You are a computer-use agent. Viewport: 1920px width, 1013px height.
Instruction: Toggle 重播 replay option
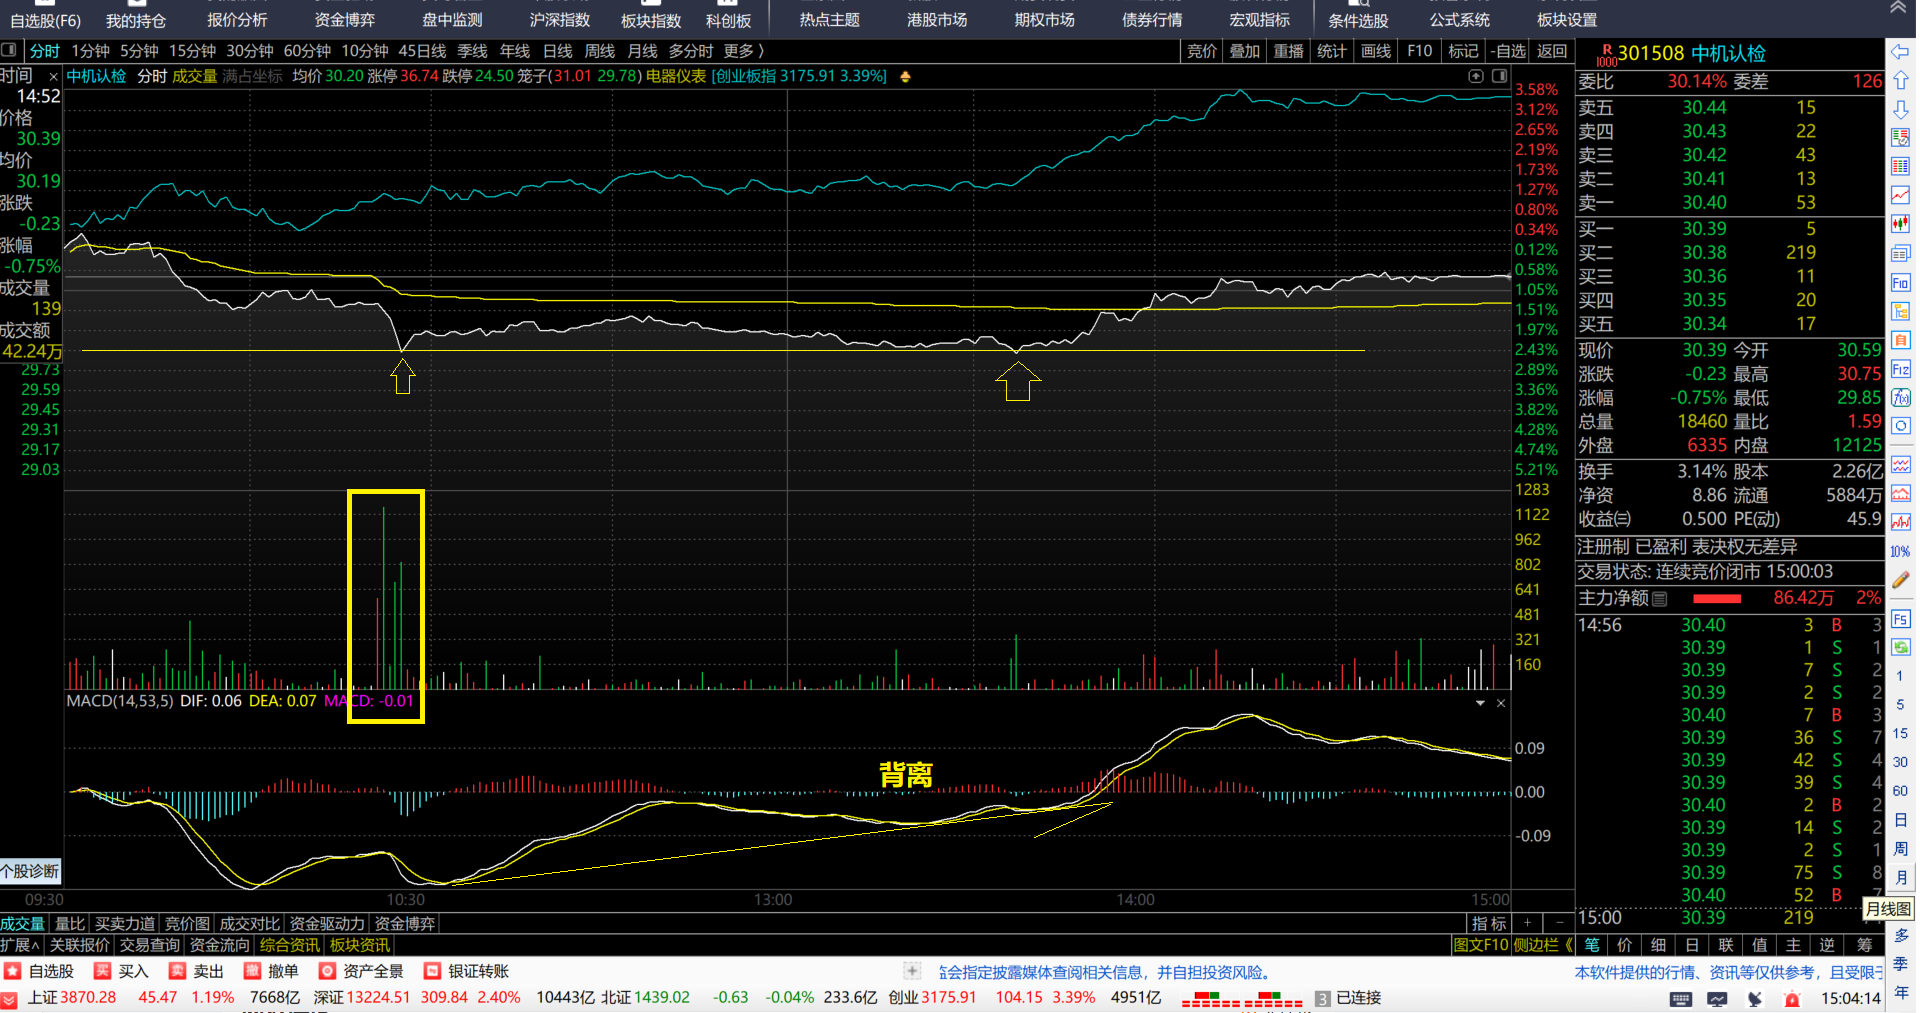tap(1289, 51)
